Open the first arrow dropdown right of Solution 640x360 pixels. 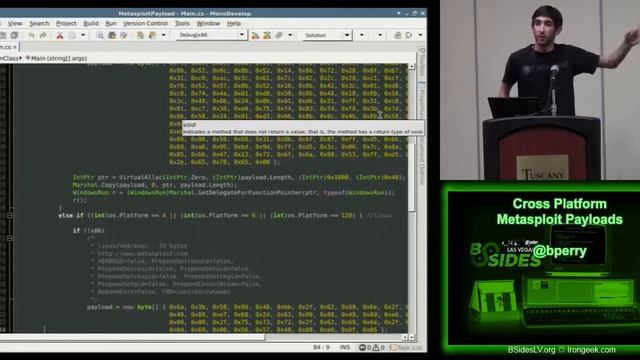(x=362, y=36)
